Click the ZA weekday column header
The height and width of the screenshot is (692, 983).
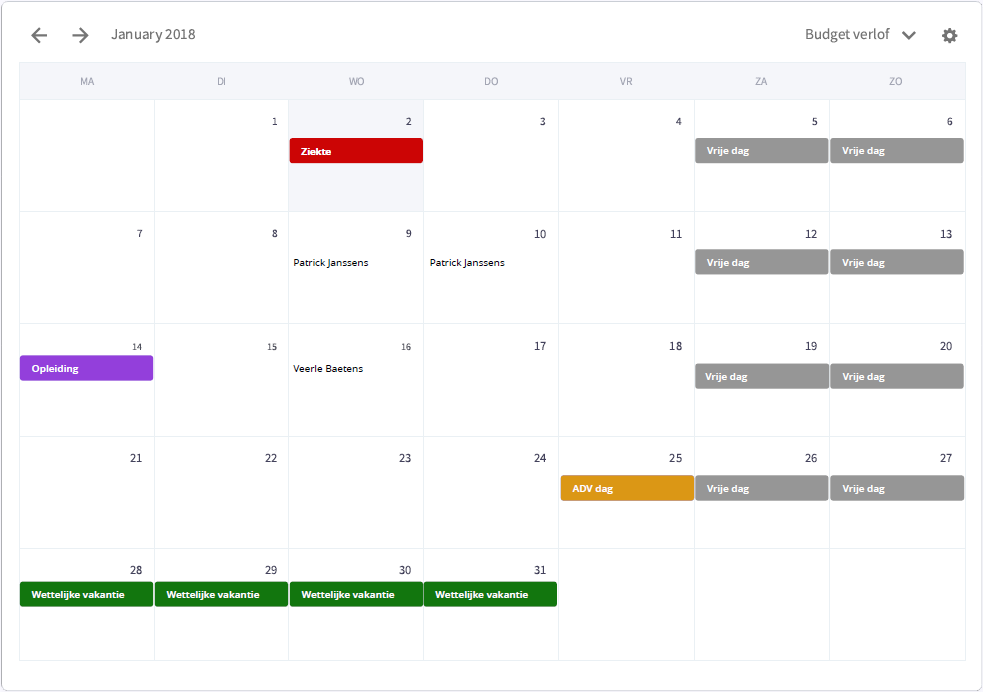click(x=761, y=81)
